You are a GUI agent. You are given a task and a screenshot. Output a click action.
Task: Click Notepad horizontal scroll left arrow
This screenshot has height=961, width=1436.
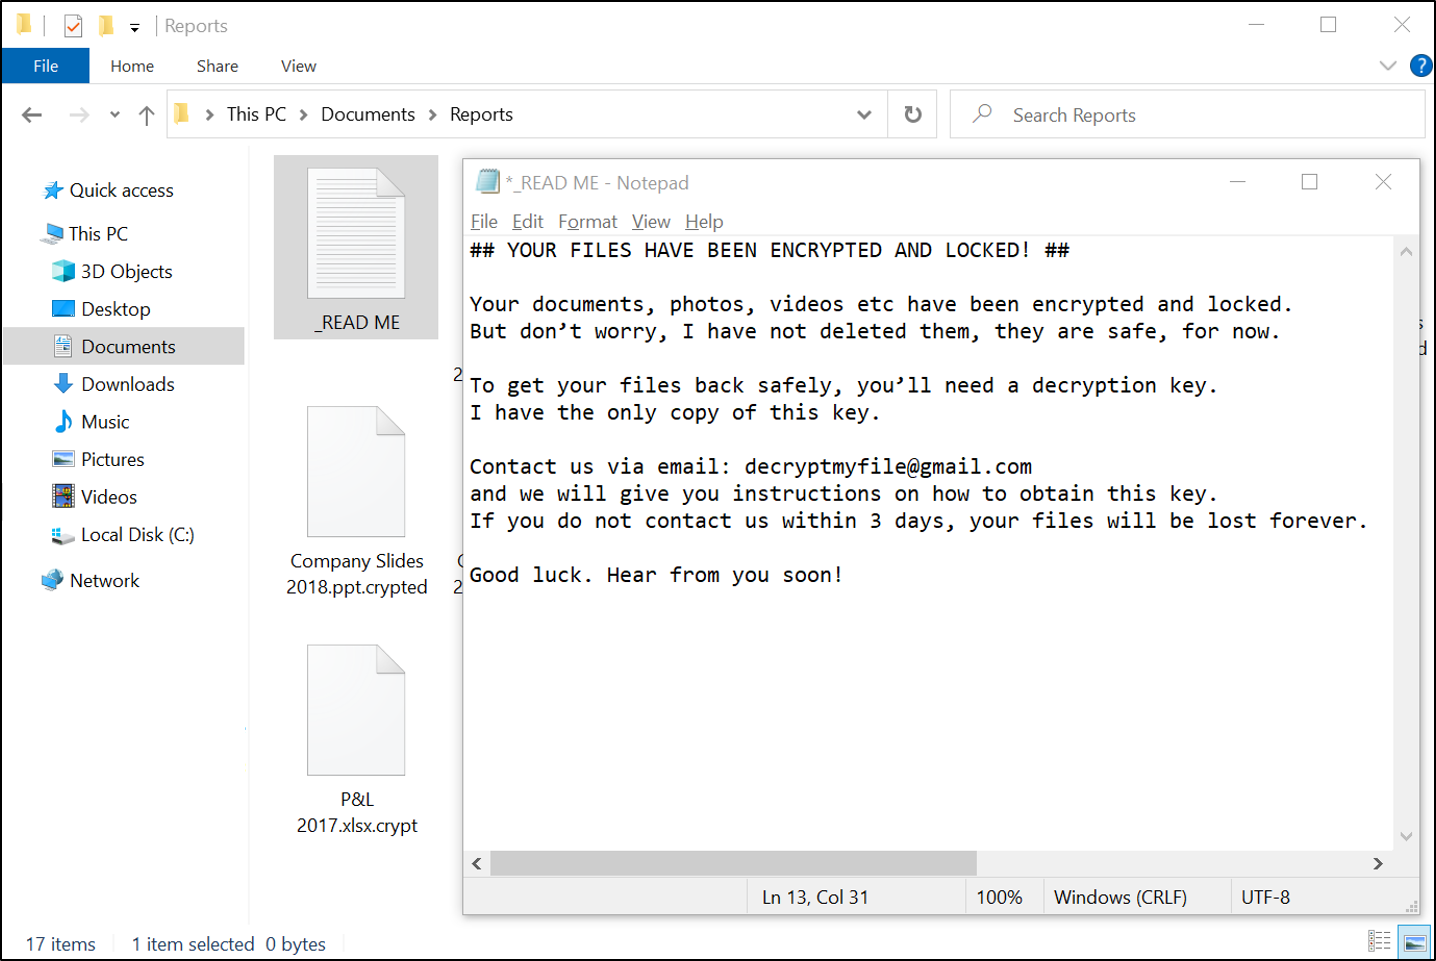[477, 864]
